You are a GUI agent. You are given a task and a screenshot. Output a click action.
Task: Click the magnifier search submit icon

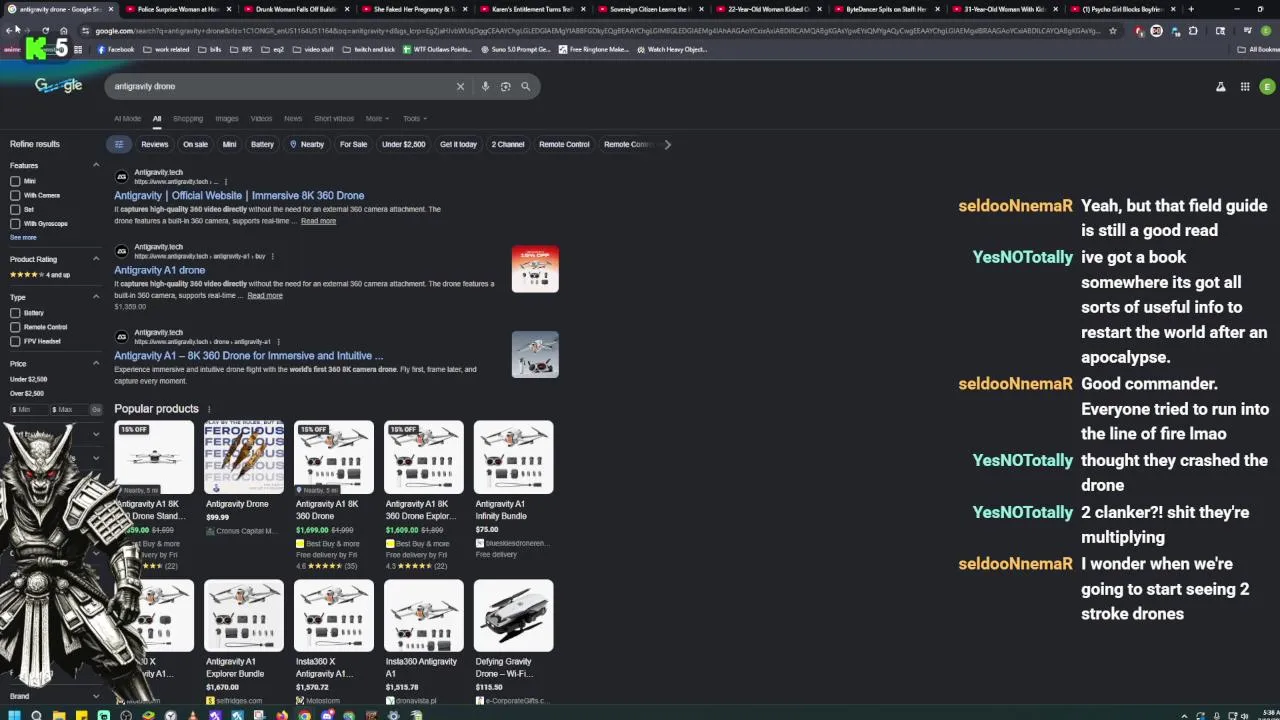[x=525, y=86]
